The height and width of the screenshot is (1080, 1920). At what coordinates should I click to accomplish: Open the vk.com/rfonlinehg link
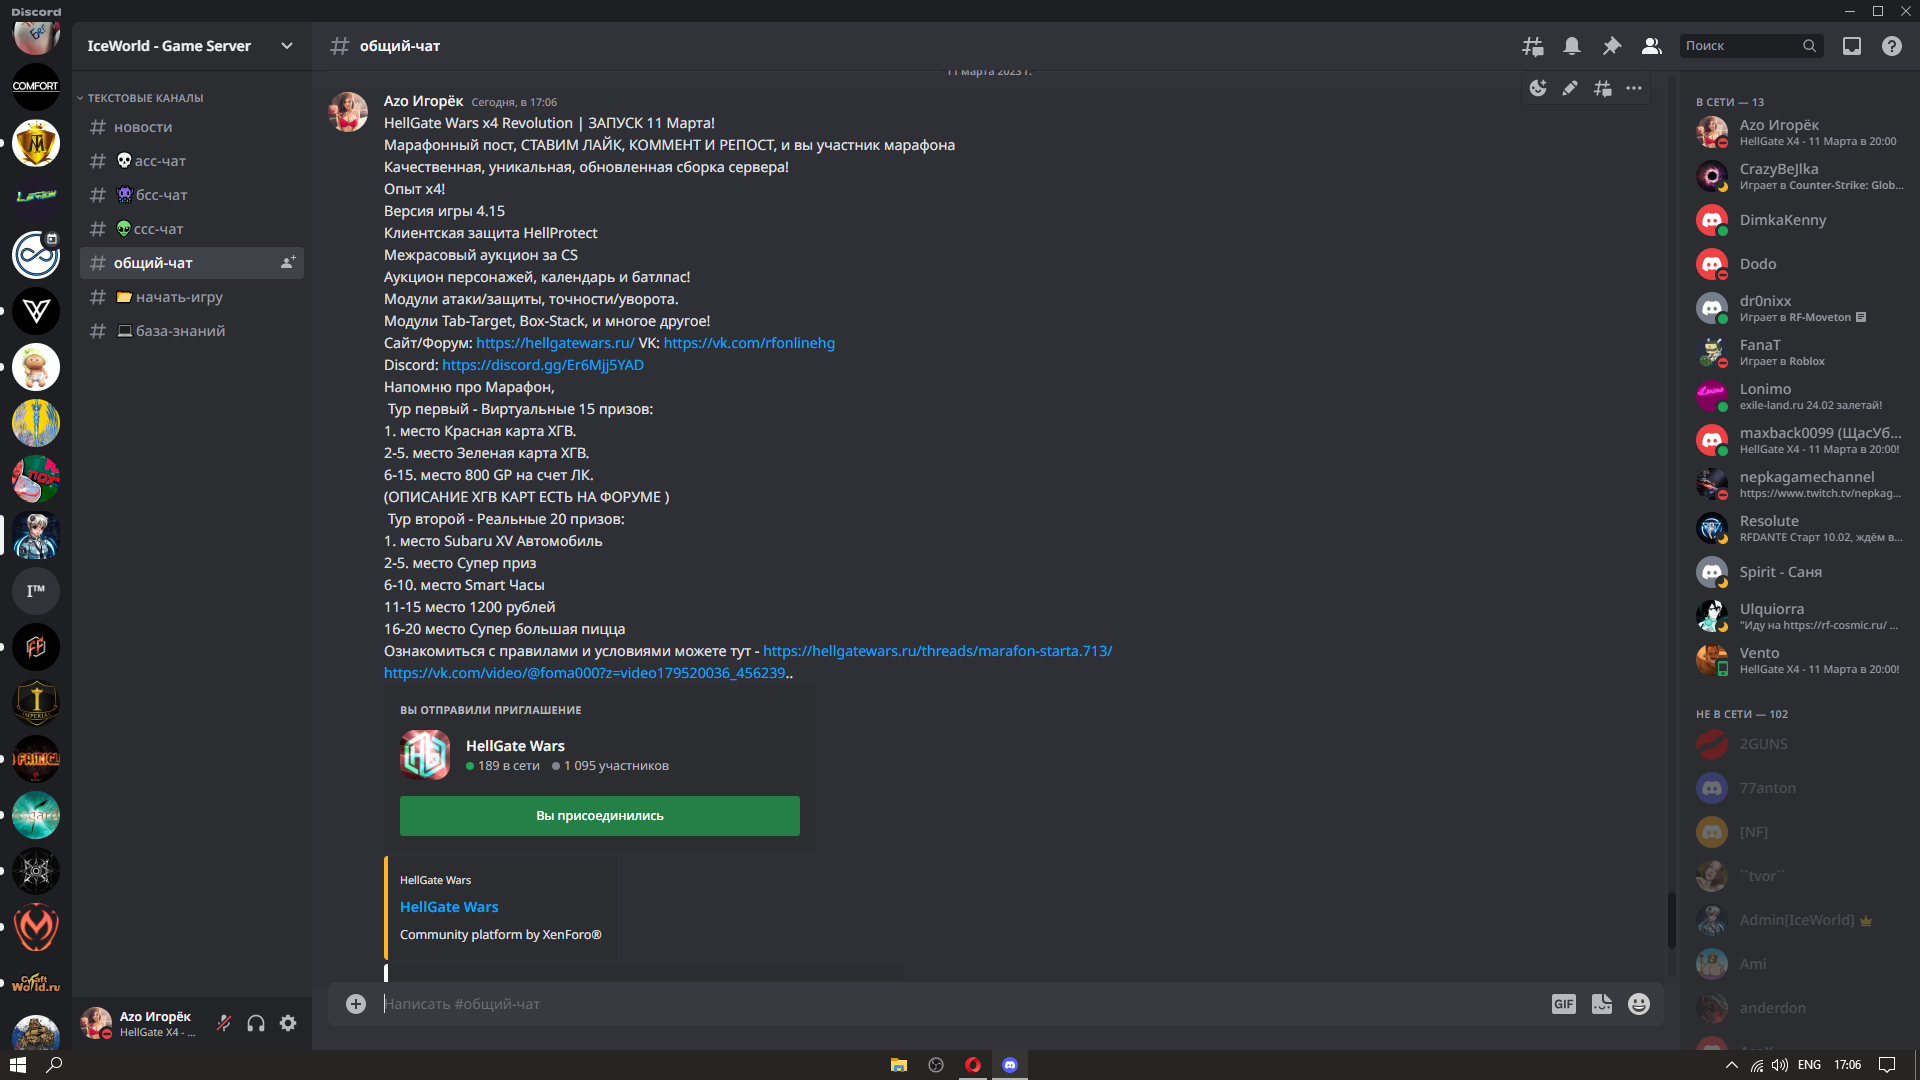click(x=749, y=343)
